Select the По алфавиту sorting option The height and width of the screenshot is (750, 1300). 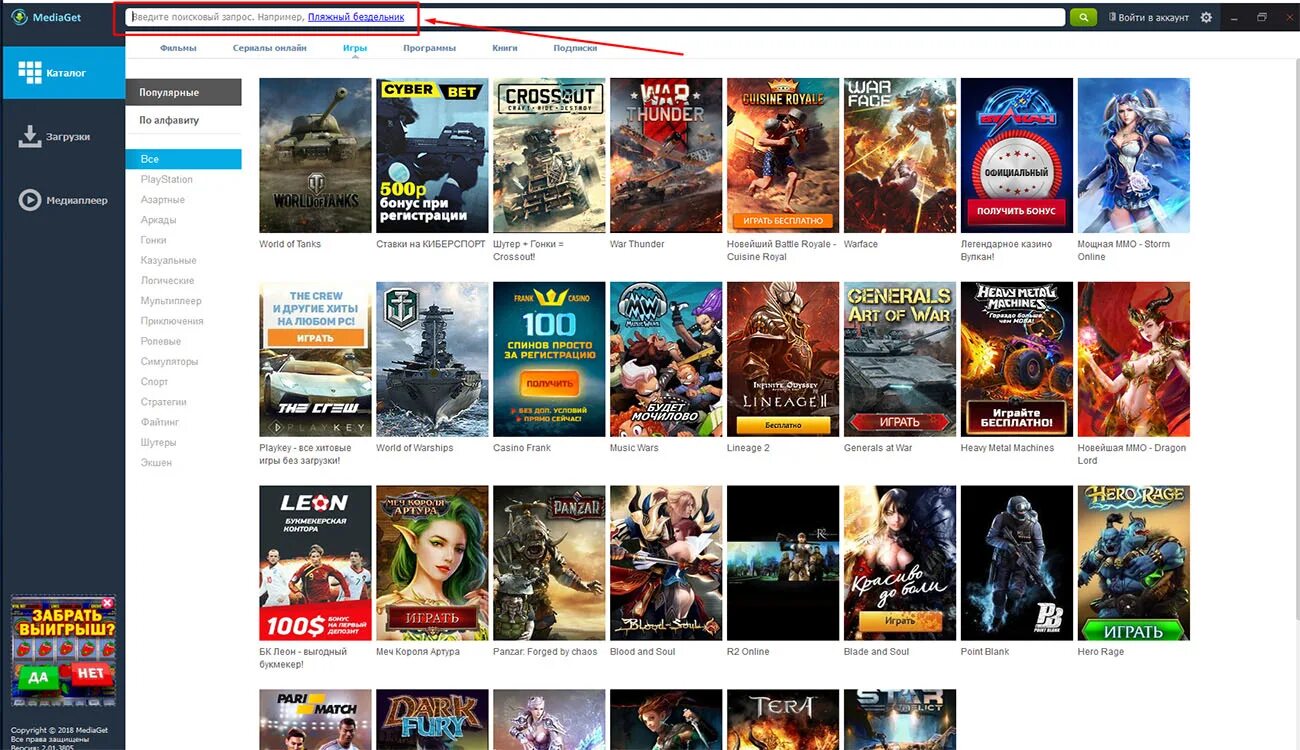[184, 120]
